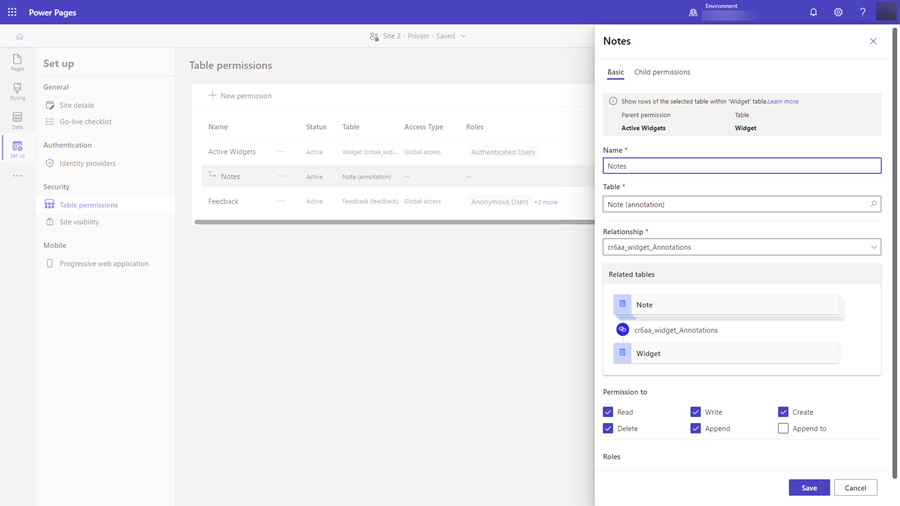Click the Save button
Image resolution: width=900 pixels, height=506 pixels.
[x=808, y=488]
